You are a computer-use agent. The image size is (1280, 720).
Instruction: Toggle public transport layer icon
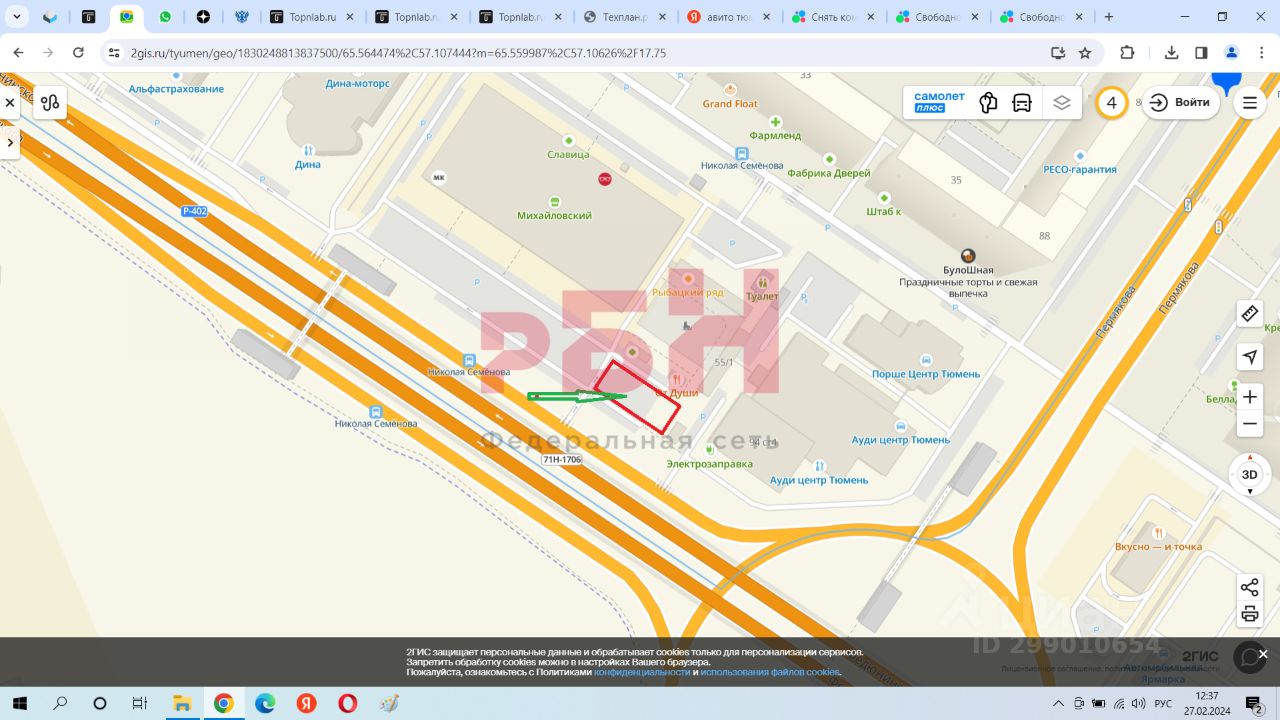pyautogui.click(x=1022, y=102)
